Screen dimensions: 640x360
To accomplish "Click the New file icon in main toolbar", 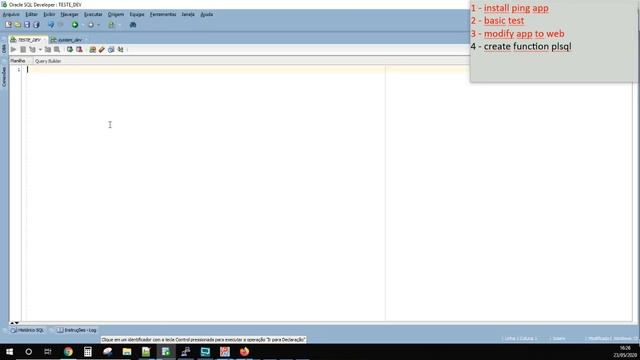I will [8, 25].
